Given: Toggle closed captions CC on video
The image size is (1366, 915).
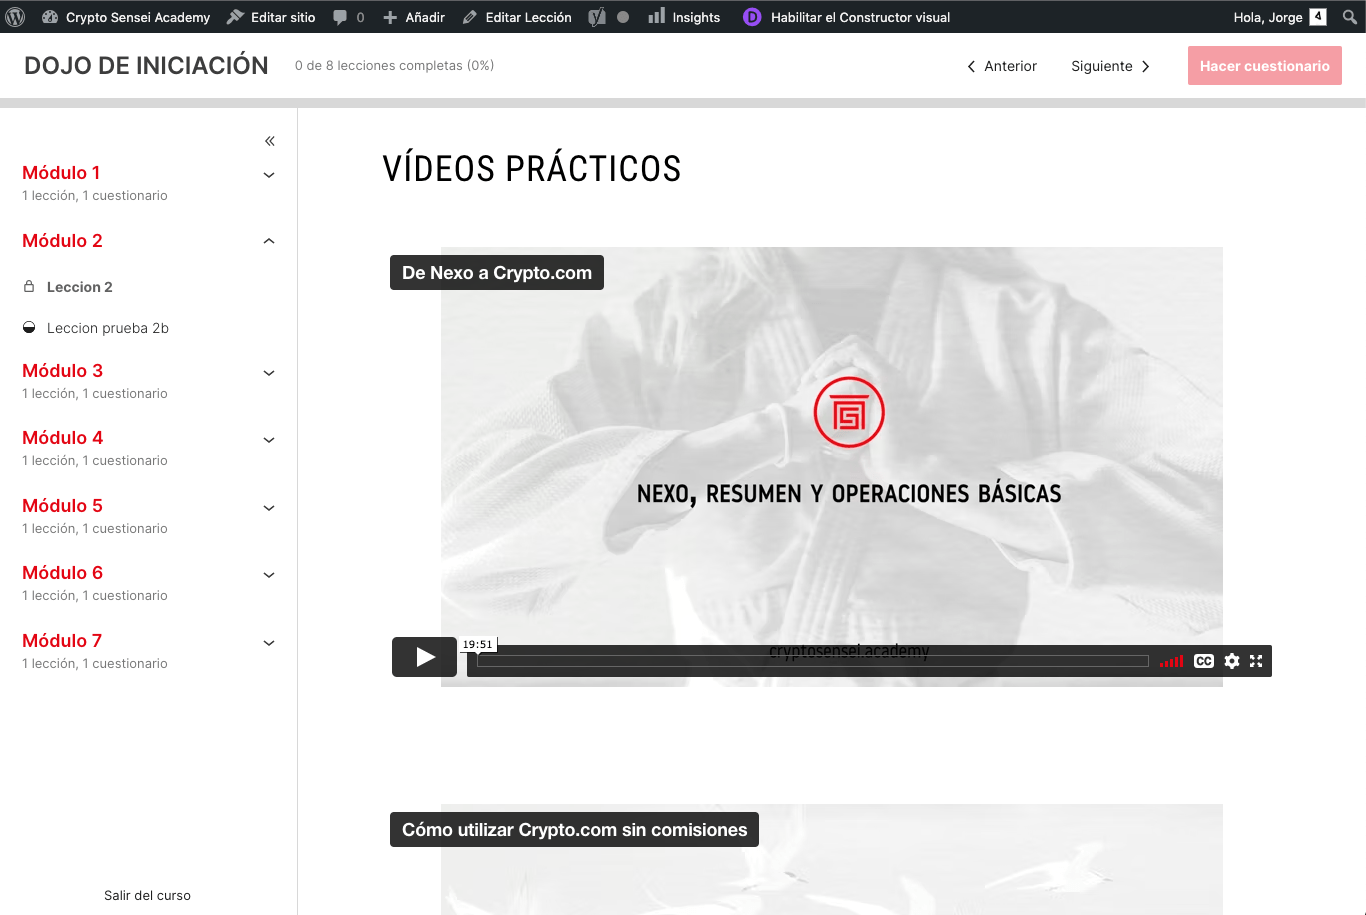Looking at the screenshot, I should click(x=1204, y=661).
